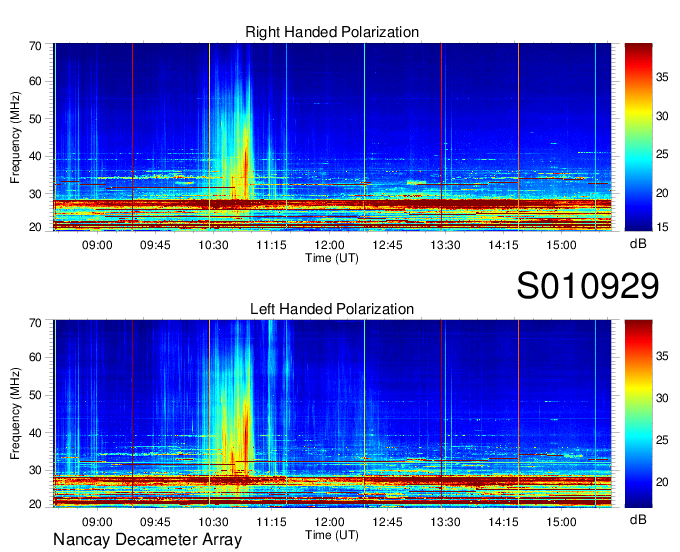Click the "15:00" tick of Left Handed plot
Image resolution: width=680 pixels, height=552 pixels.
pos(562,522)
